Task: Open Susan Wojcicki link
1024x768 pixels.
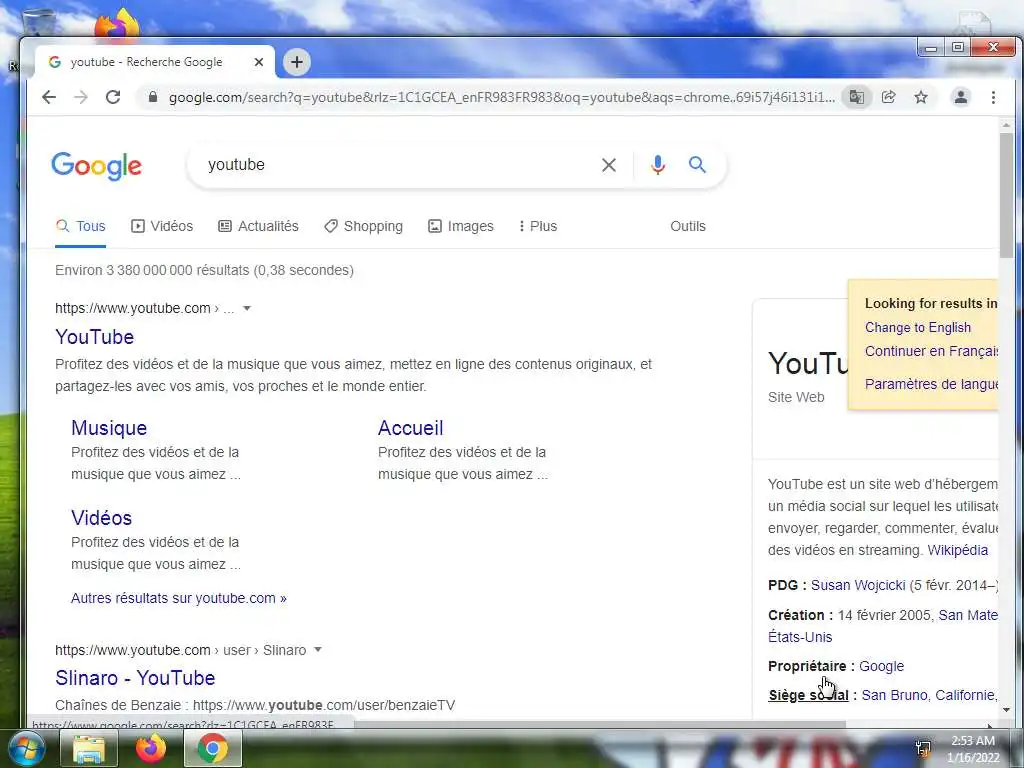Action: click(858, 585)
